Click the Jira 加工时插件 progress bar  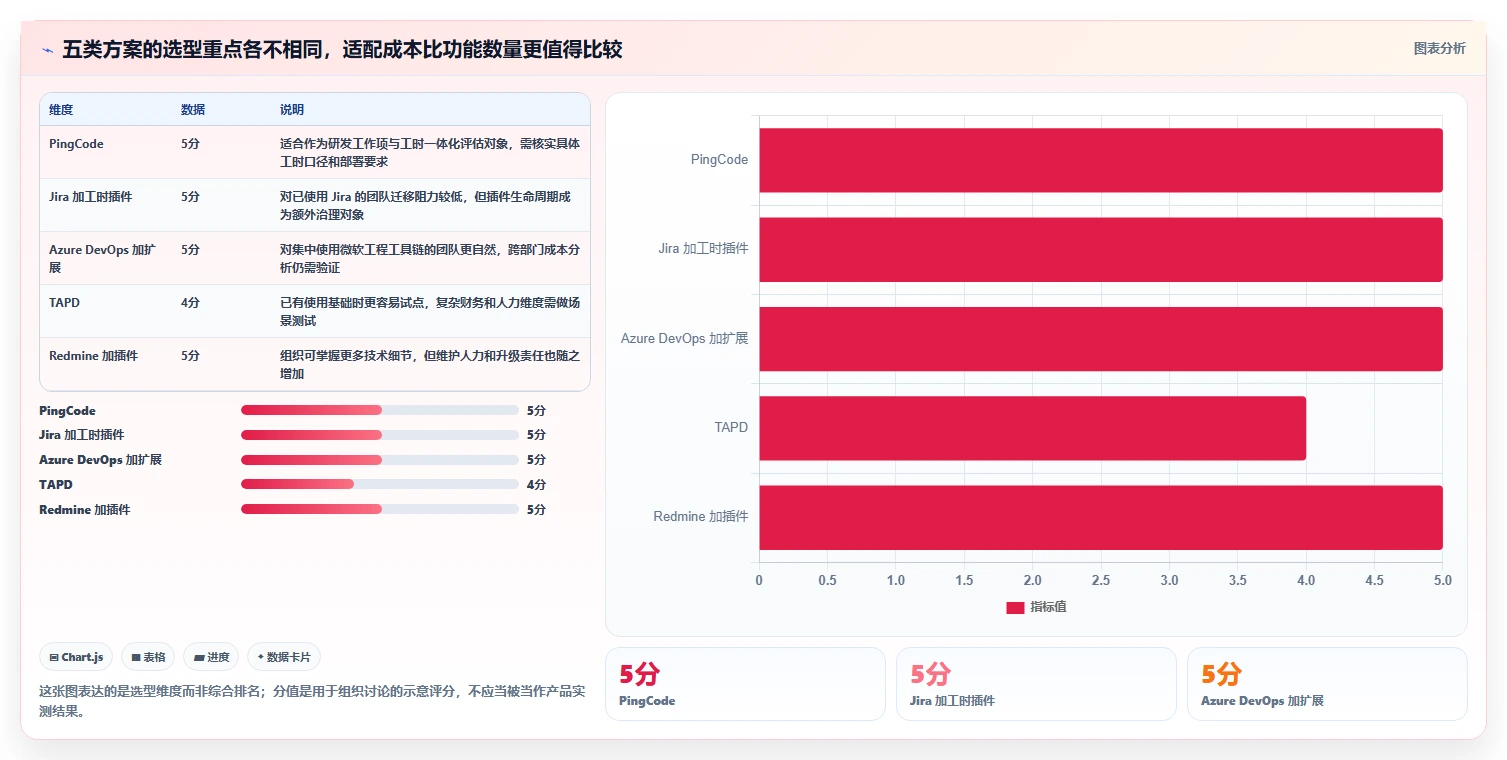(380, 435)
